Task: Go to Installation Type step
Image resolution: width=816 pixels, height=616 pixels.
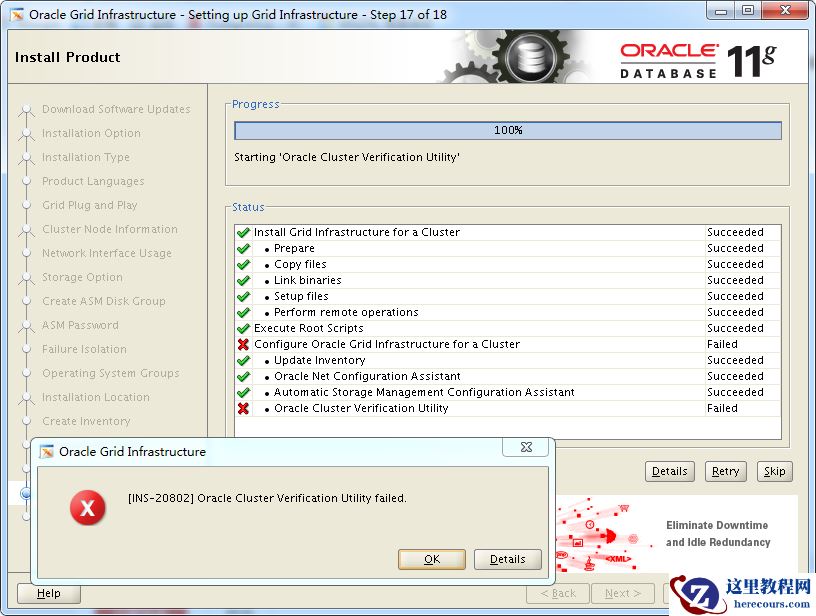Action: [86, 157]
